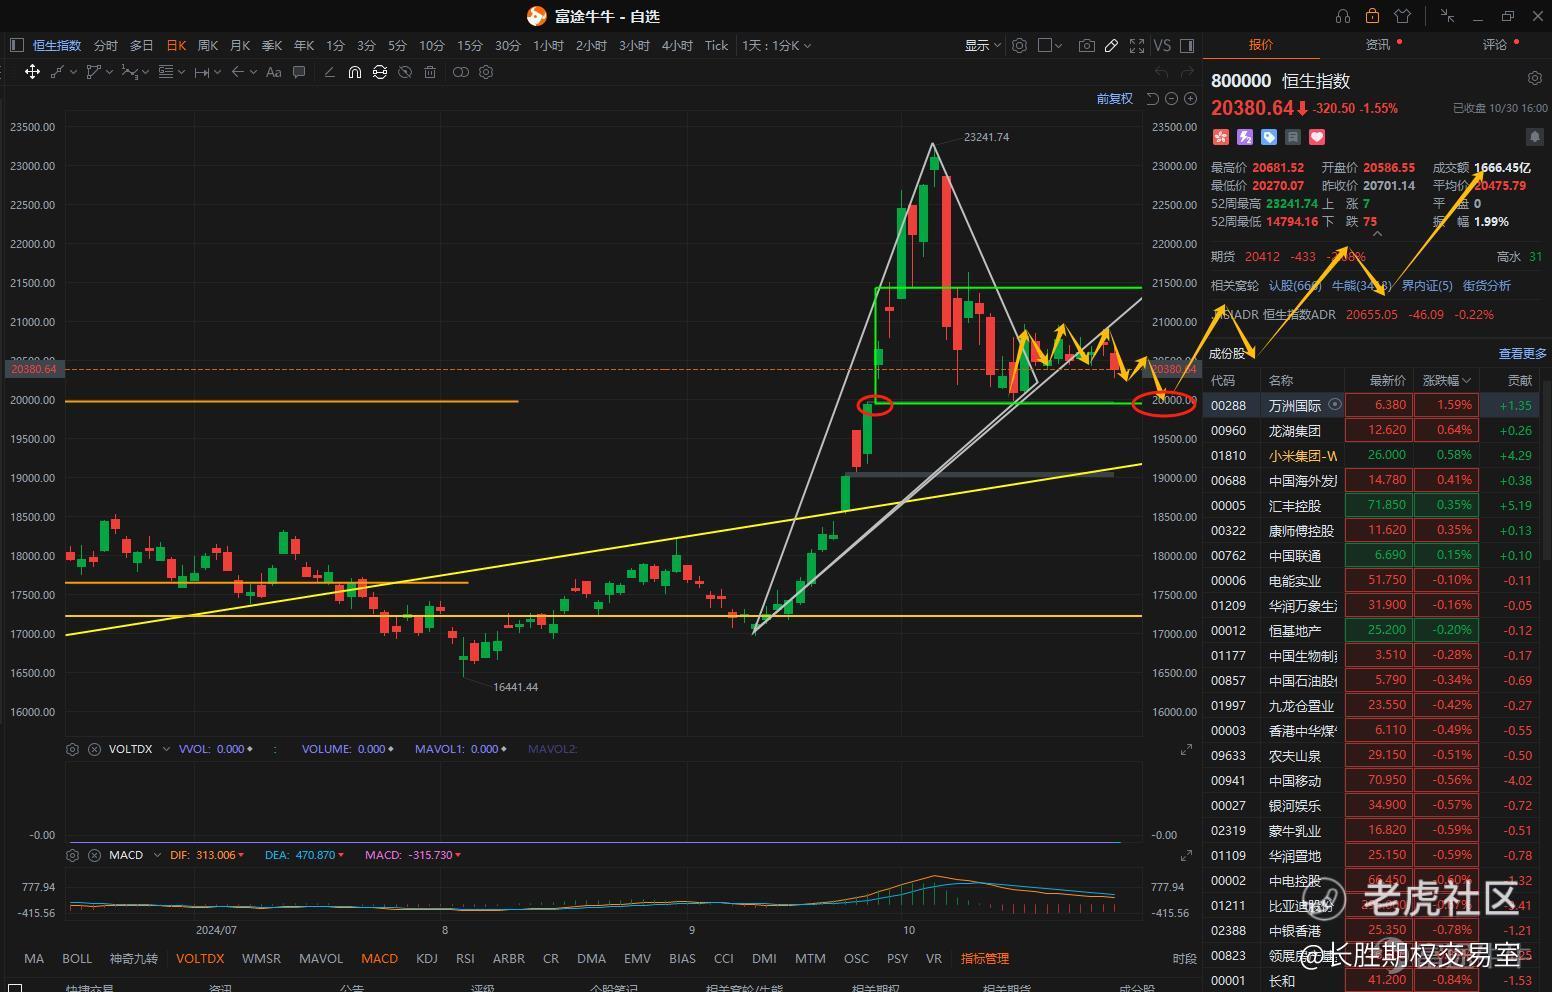Take a chart screenshot with camera icon
Screen dimensions: 1552x992
click(x=1086, y=45)
